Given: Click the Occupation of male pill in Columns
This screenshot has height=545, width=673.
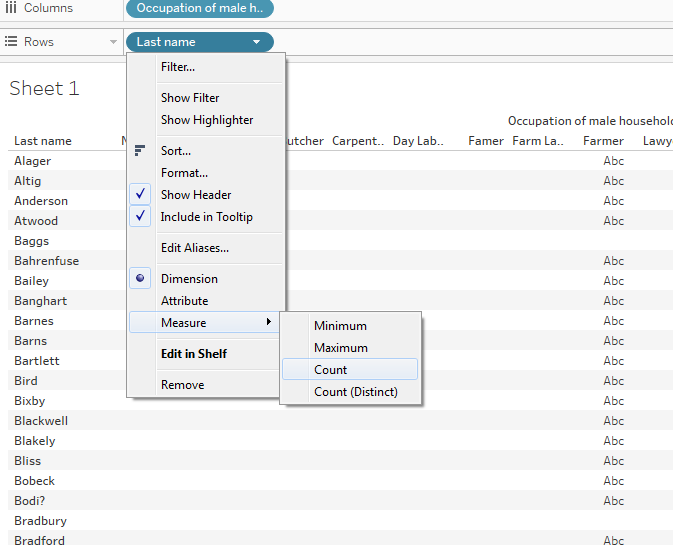Looking at the screenshot, I should (x=199, y=8).
